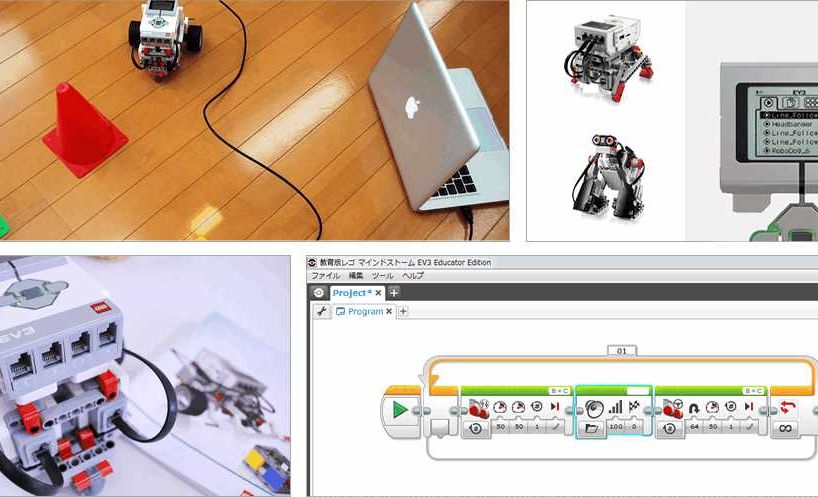This screenshot has width=818, height=497.
Task: Click the volume bars icon in Sound block
Action: [x=616, y=407]
